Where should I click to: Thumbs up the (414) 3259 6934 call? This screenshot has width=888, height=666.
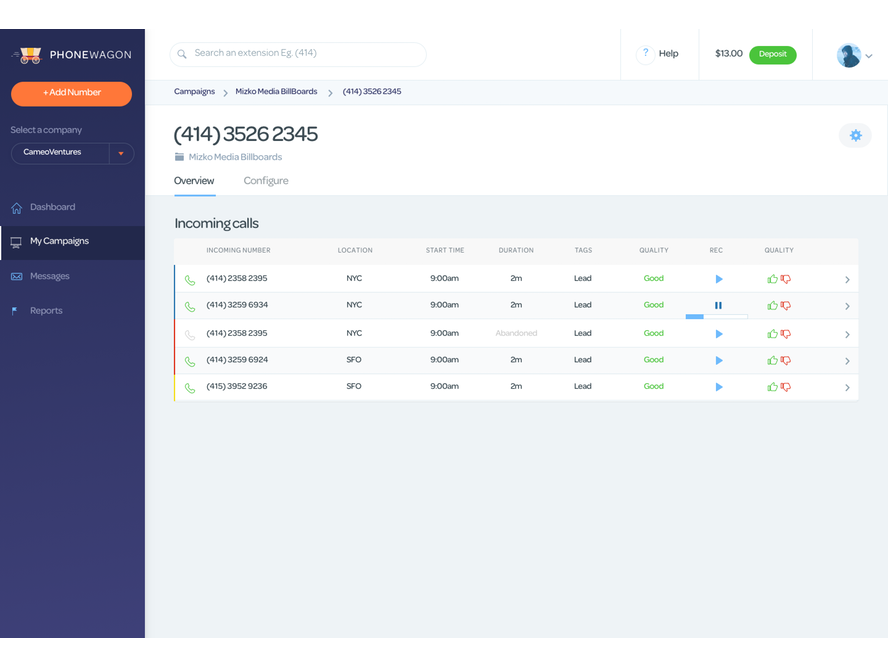click(772, 305)
